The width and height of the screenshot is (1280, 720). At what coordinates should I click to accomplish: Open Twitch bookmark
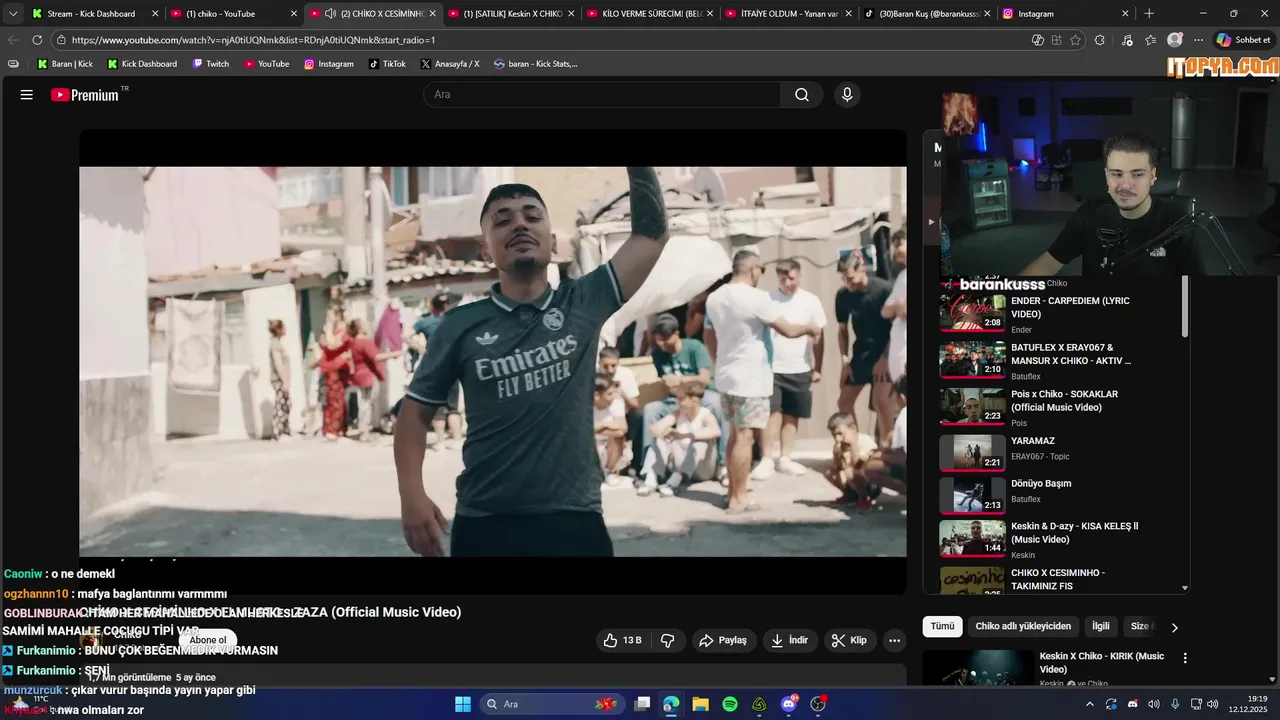pos(210,64)
